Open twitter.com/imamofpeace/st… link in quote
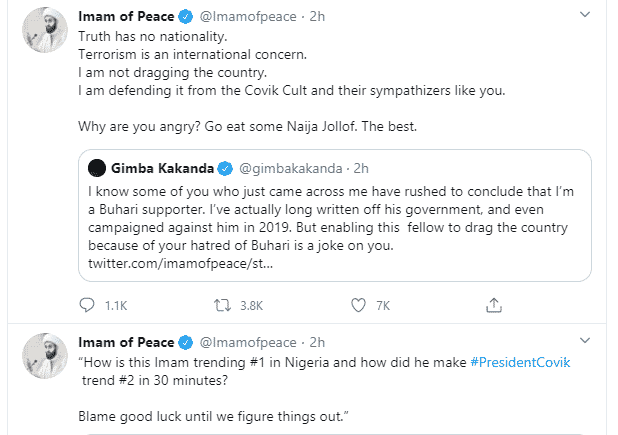The image size is (618, 435). click(180, 263)
